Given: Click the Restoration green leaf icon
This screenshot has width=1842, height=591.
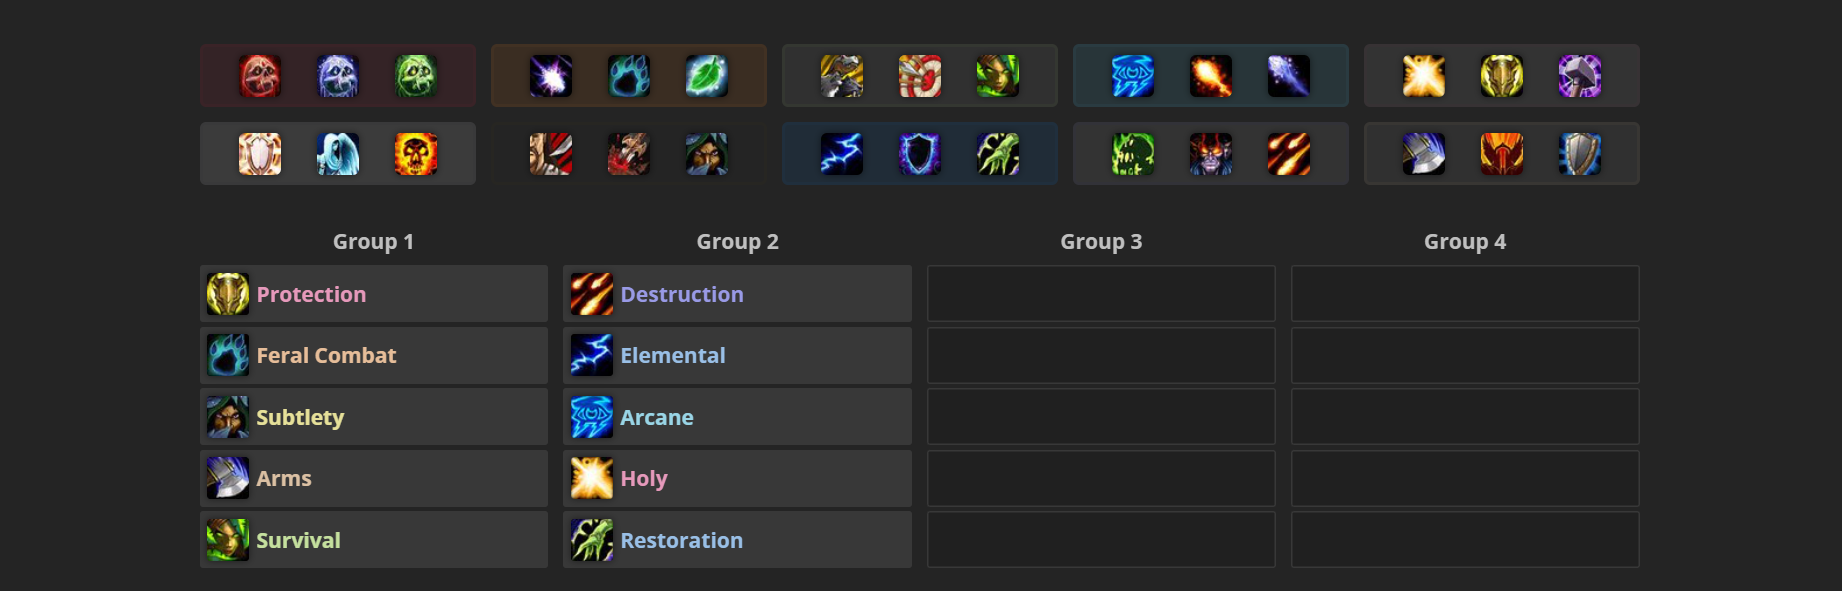Looking at the screenshot, I should click(707, 75).
